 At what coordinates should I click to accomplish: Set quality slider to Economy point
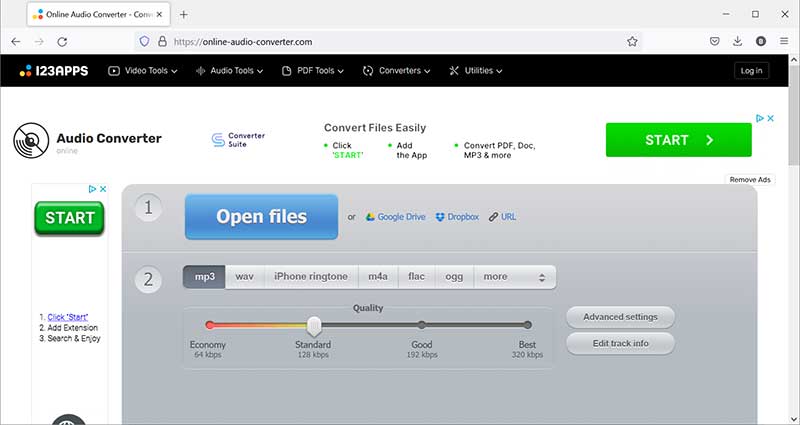click(209, 325)
